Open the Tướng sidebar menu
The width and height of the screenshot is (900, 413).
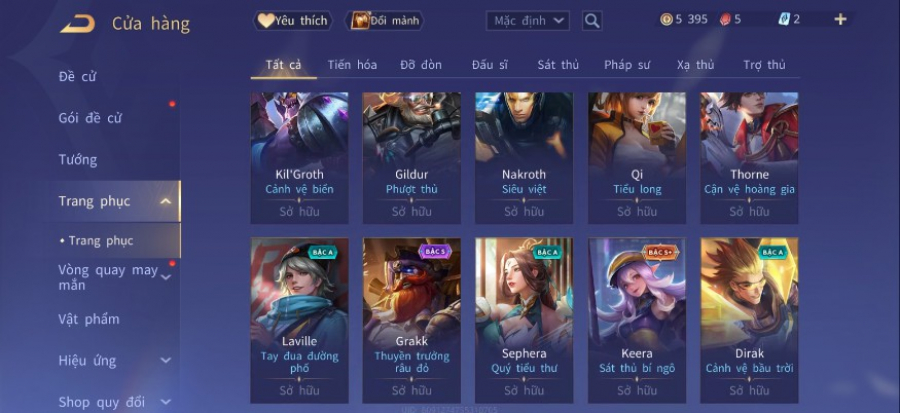[x=77, y=159]
